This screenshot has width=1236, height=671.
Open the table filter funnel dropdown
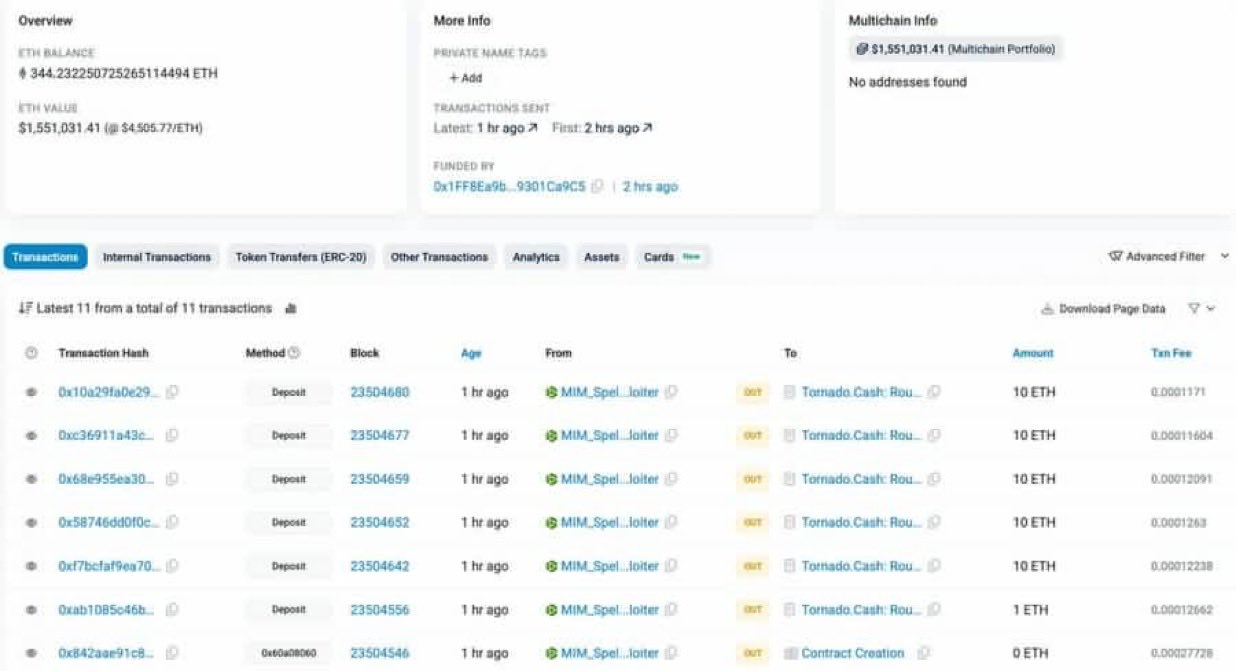point(1201,309)
